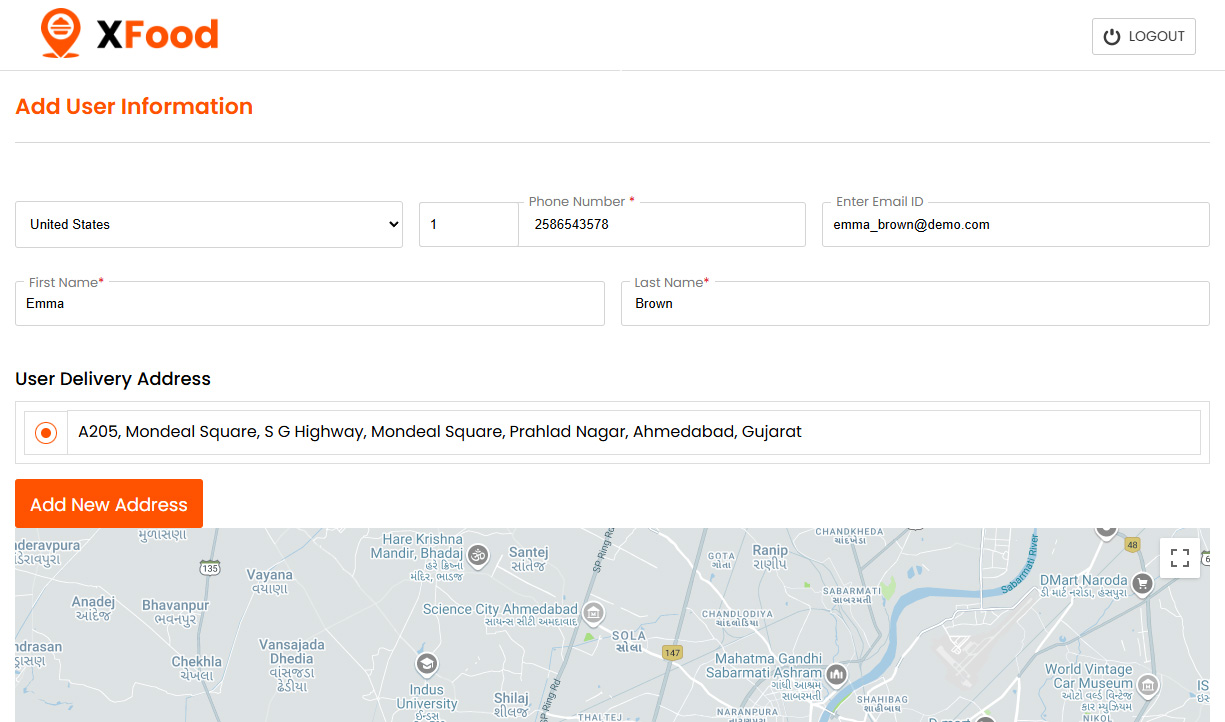Click the Route 147 highway shield on map
This screenshot has width=1225, height=722.
[x=672, y=653]
